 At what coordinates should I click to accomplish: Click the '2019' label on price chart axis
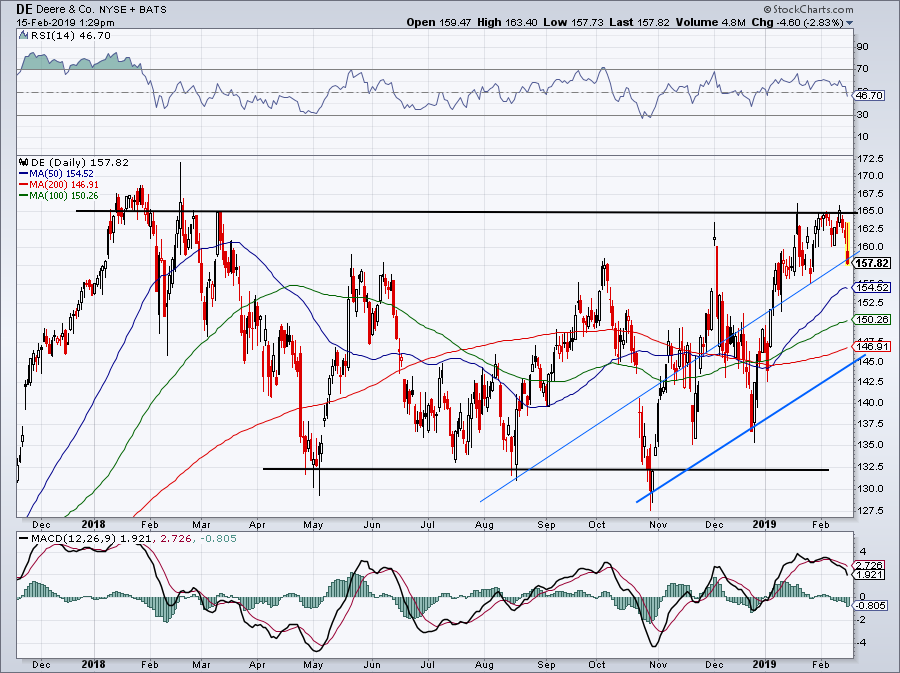[765, 524]
